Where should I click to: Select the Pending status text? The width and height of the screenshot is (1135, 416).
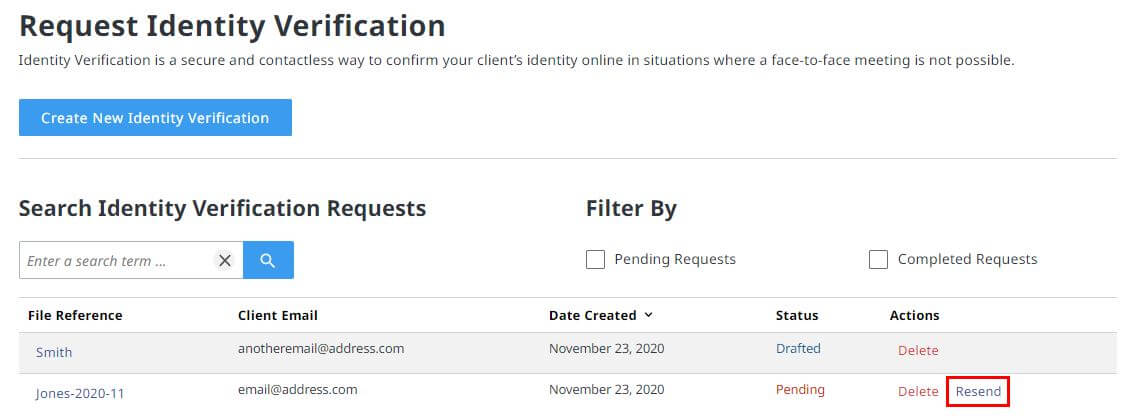(800, 389)
